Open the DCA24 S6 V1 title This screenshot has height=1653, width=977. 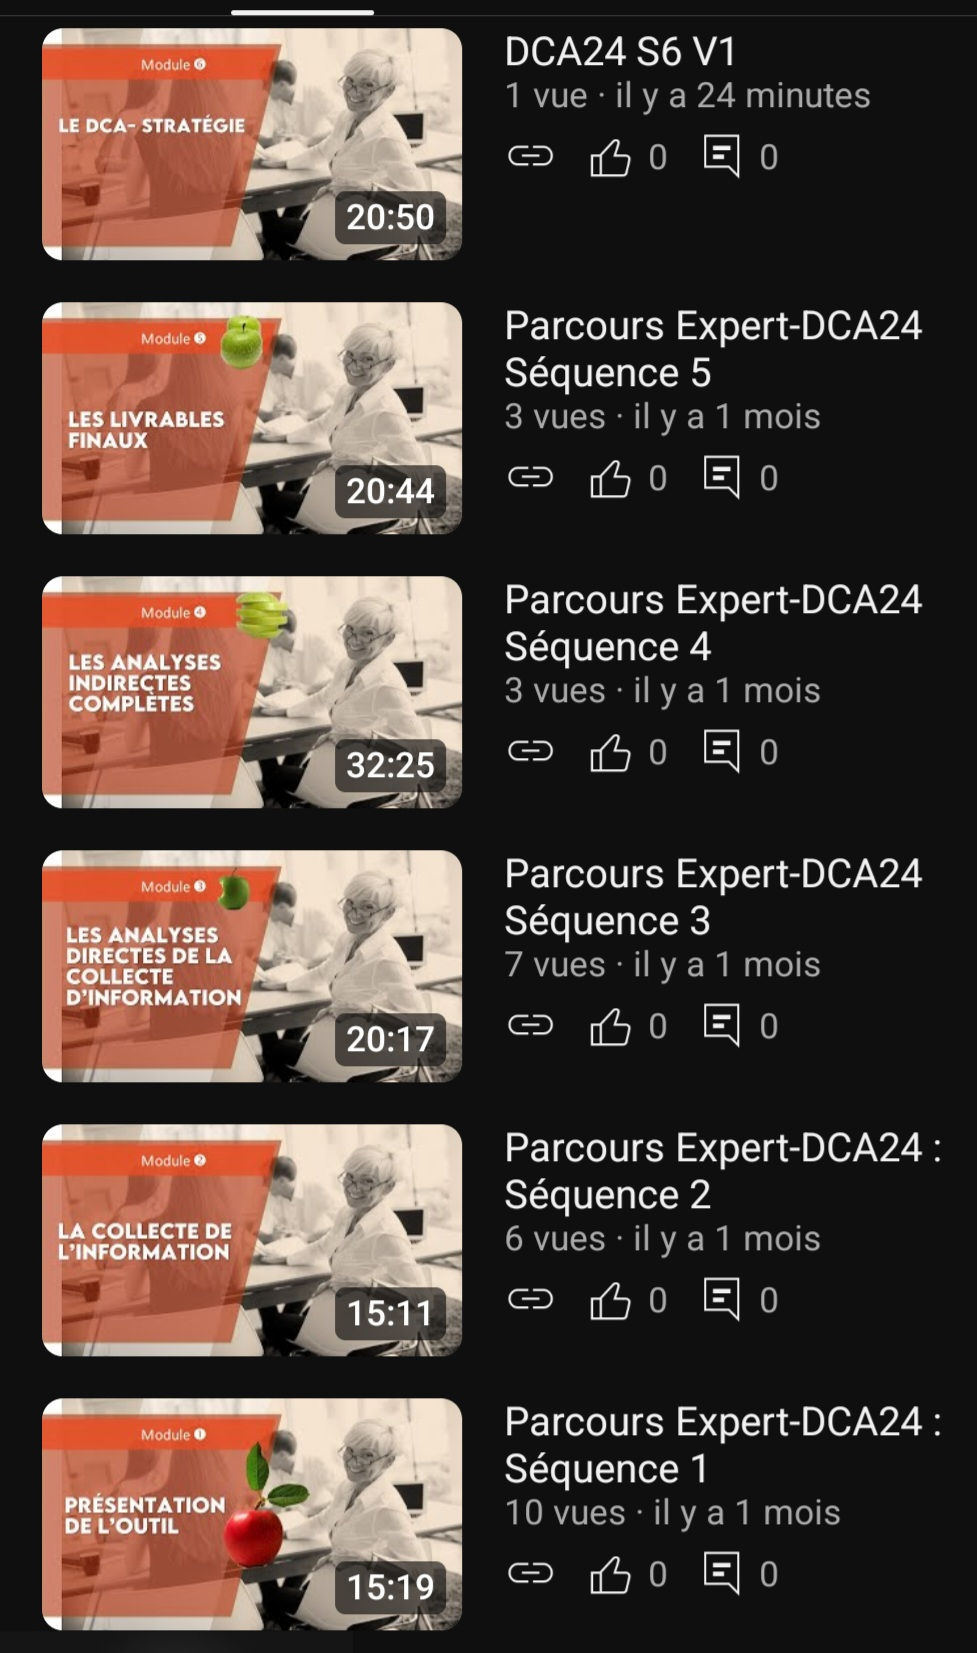[620, 51]
